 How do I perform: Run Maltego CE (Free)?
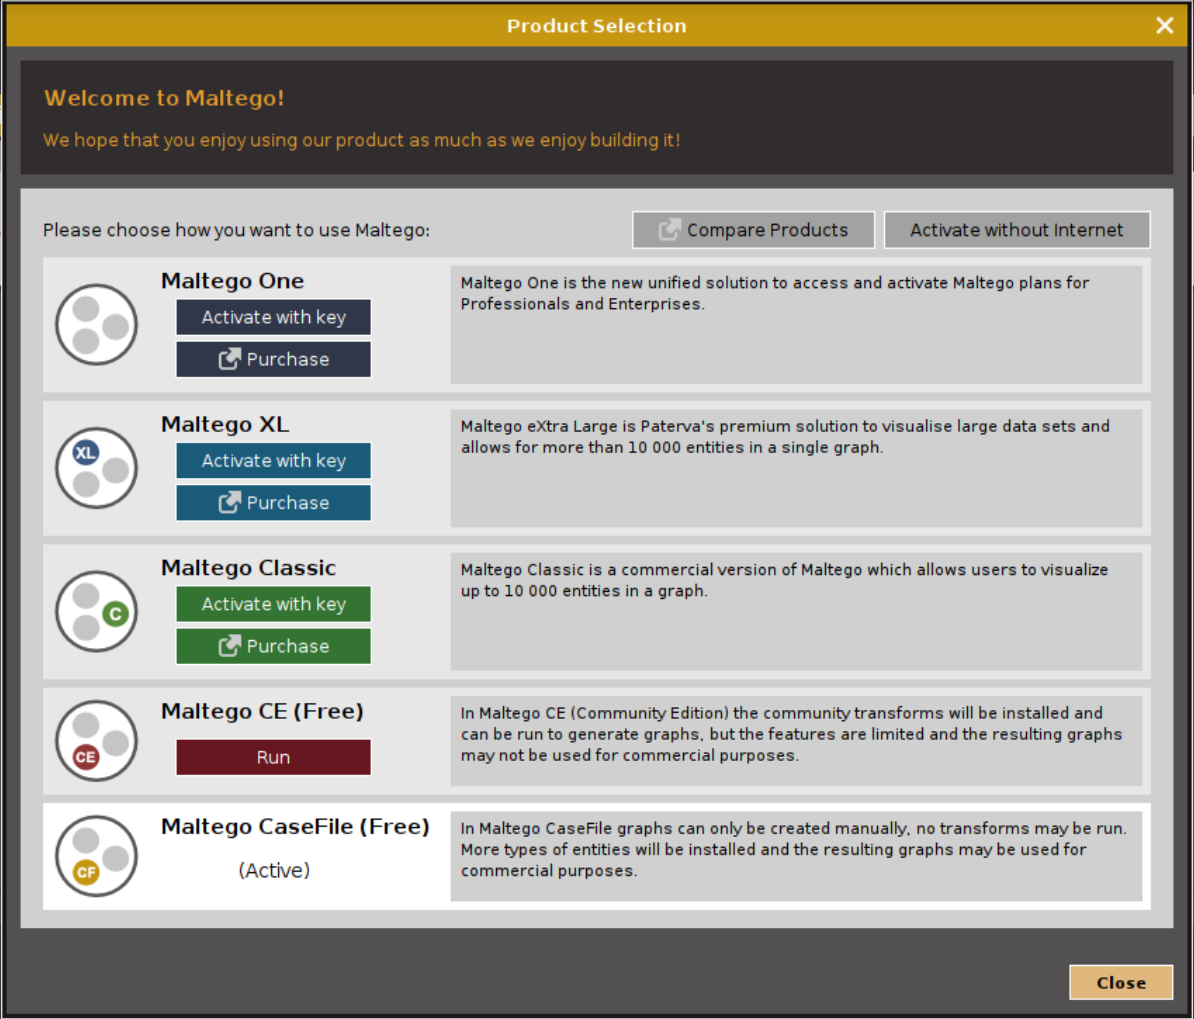tap(273, 757)
